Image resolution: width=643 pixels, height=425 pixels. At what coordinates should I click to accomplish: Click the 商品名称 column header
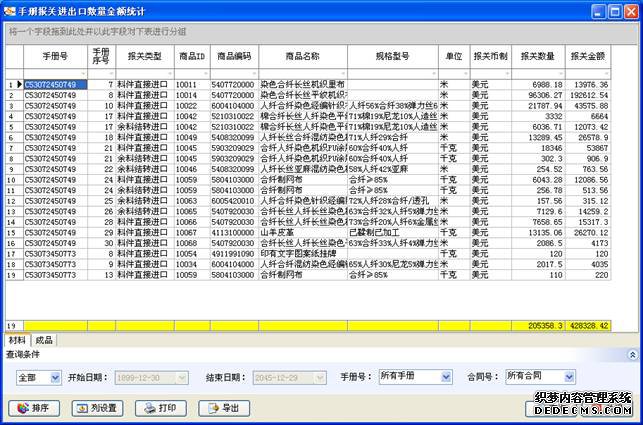[x=302, y=56]
